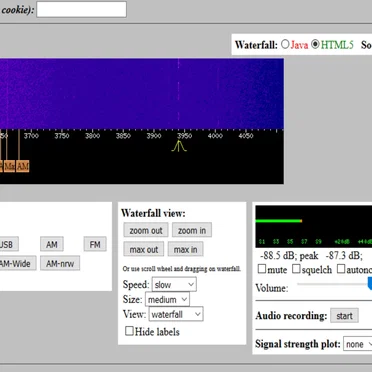Select FM modulation mode
The width and height of the screenshot is (372, 372).
[x=95, y=244]
